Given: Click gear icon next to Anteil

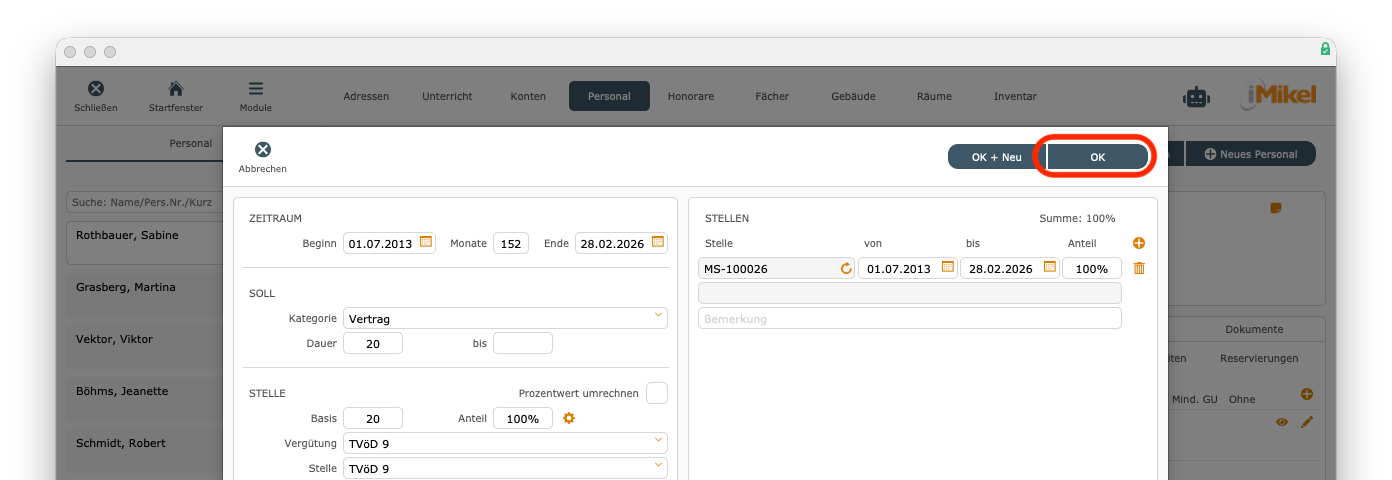Looking at the screenshot, I should point(569,418).
